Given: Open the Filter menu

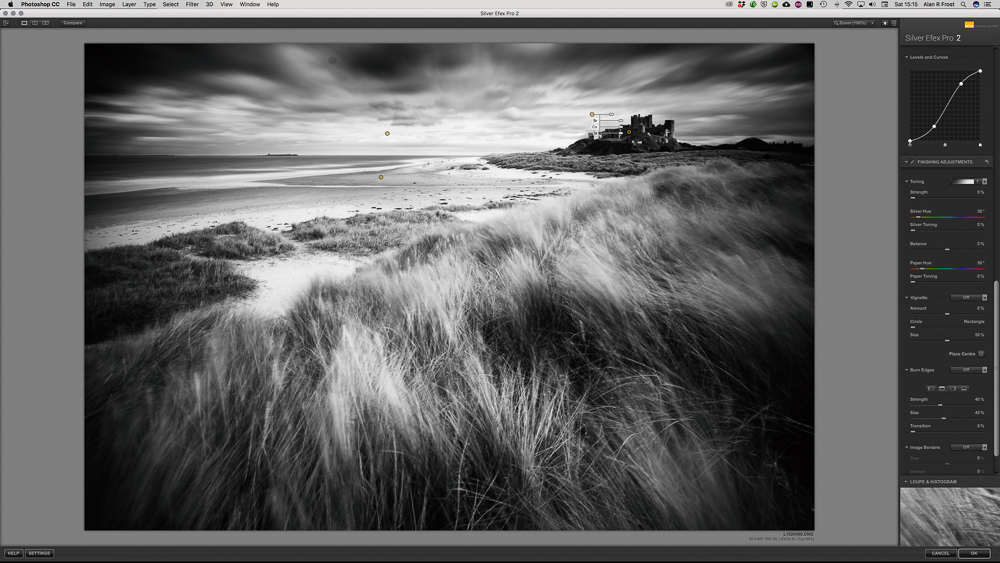Looking at the screenshot, I should (x=192, y=4).
